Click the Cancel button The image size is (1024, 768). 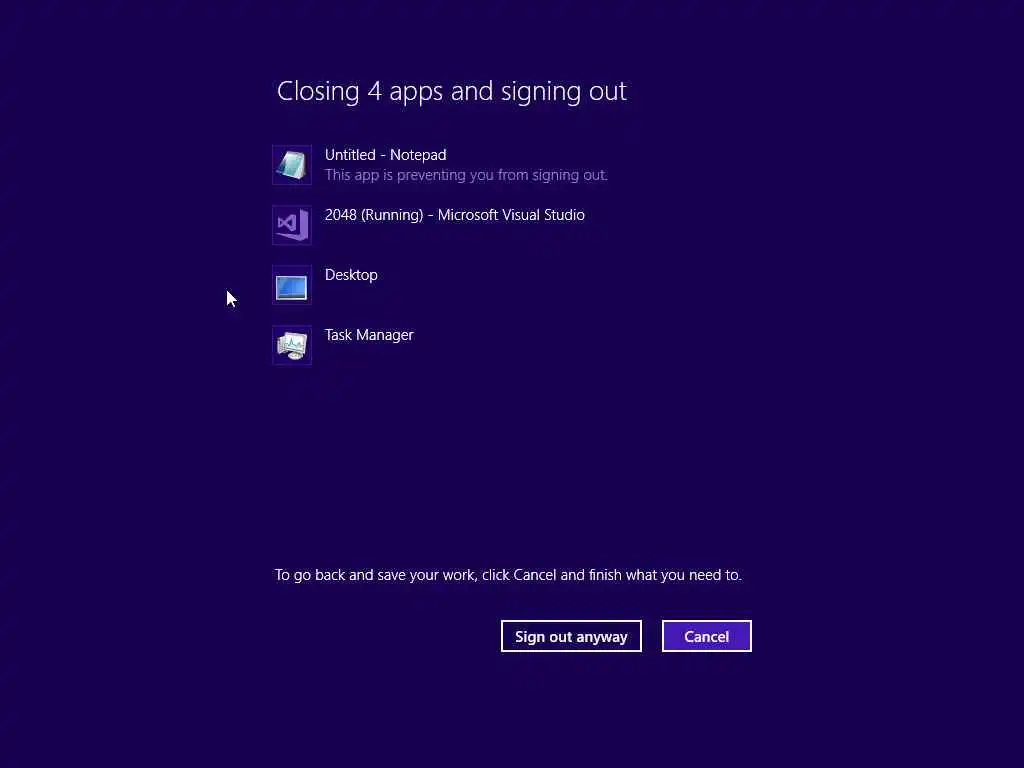(x=707, y=636)
